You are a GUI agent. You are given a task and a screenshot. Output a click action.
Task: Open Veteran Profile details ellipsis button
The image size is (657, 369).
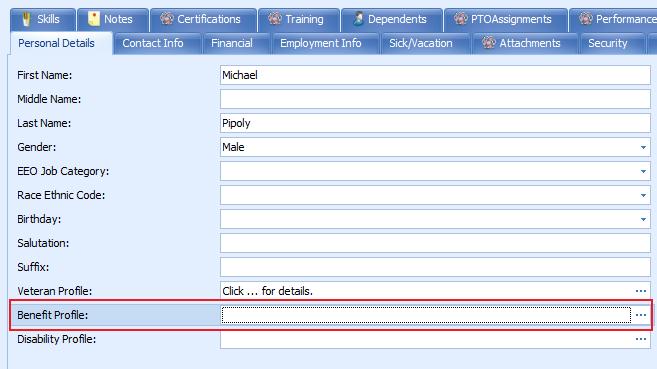click(641, 291)
